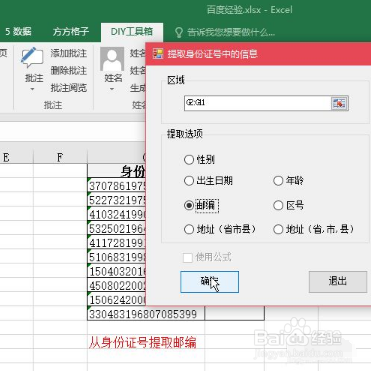The height and width of the screenshot is (371, 371).
Task: Select the 地址（省市县）radio option
Action: pos(189,229)
